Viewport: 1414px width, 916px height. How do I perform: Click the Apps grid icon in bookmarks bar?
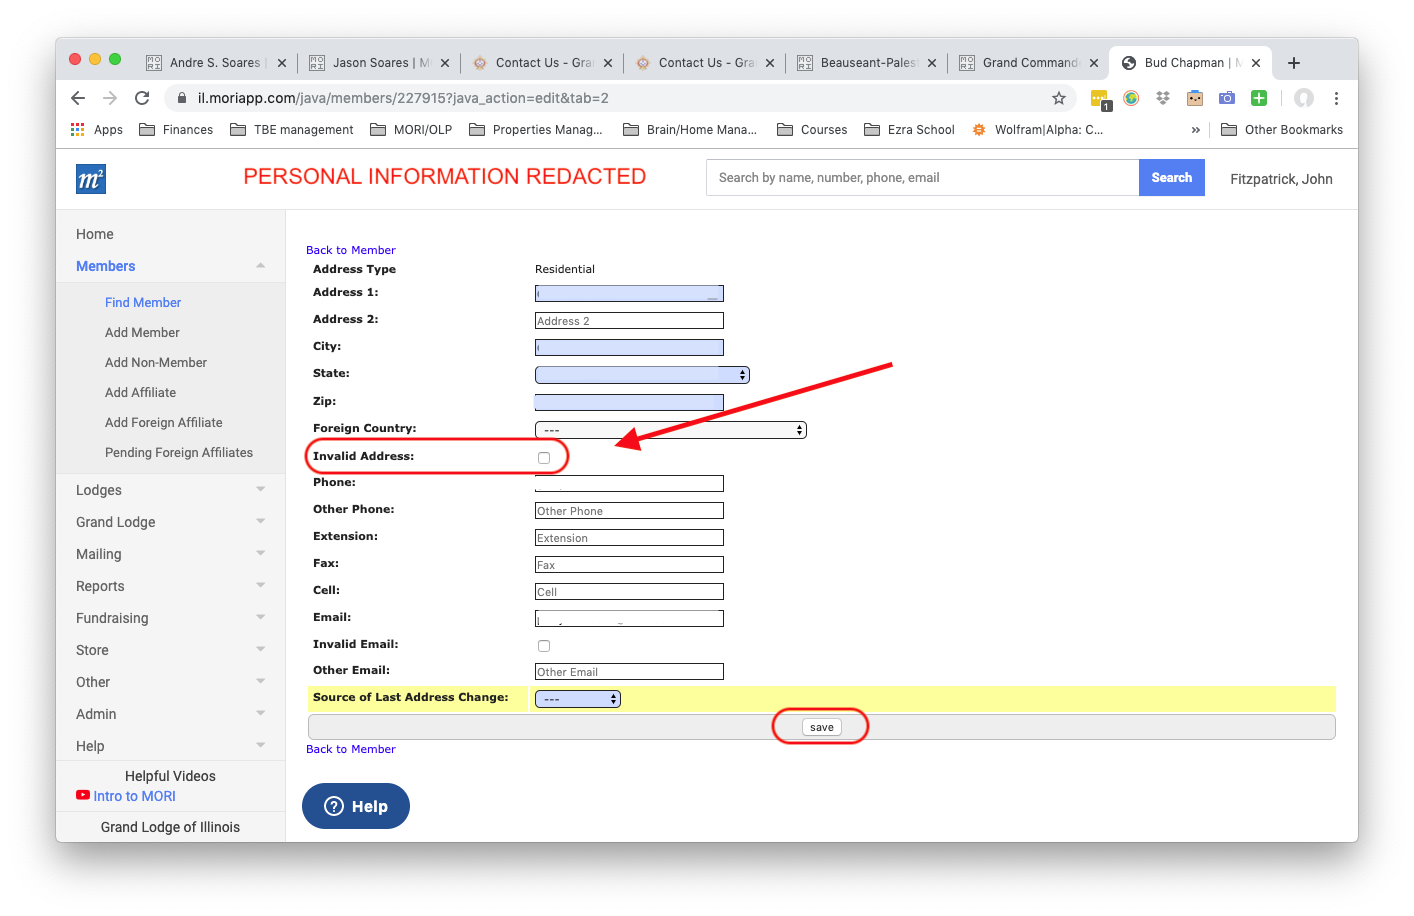[x=78, y=130]
